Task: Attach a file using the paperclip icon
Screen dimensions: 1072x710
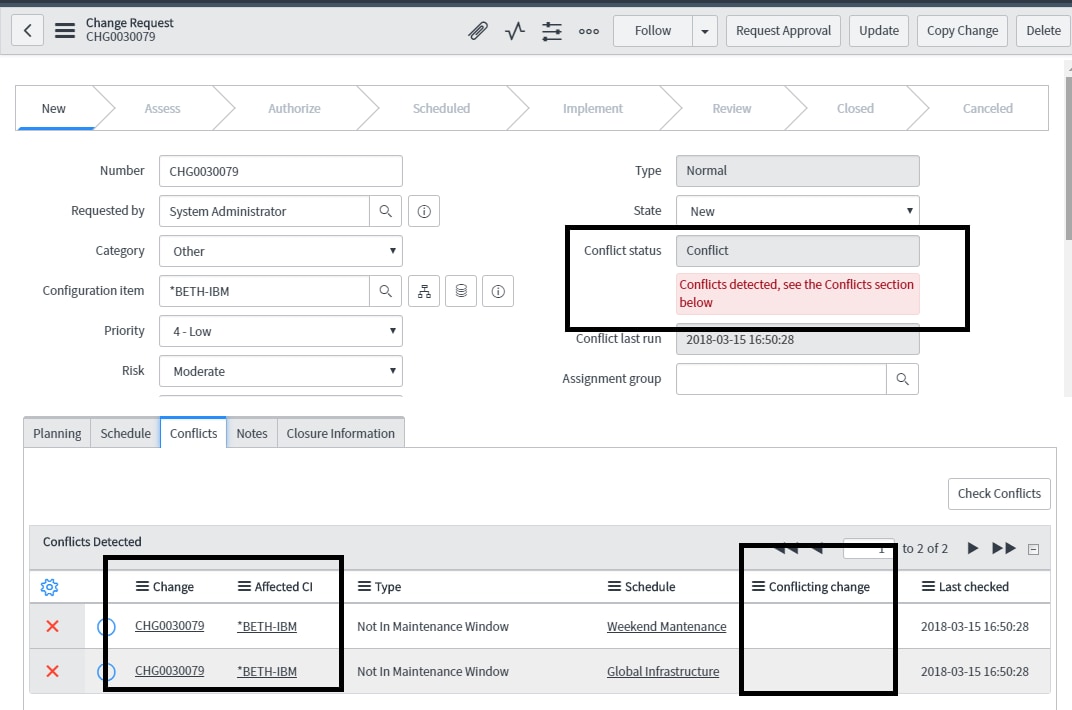Action: [477, 30]
